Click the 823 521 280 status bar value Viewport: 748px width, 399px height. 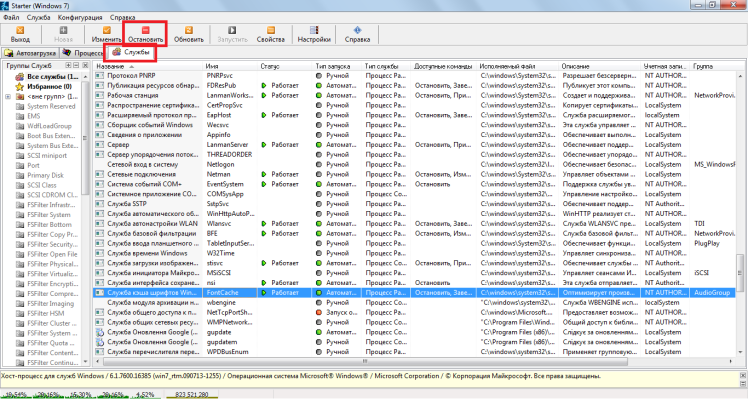pos(192,395)
